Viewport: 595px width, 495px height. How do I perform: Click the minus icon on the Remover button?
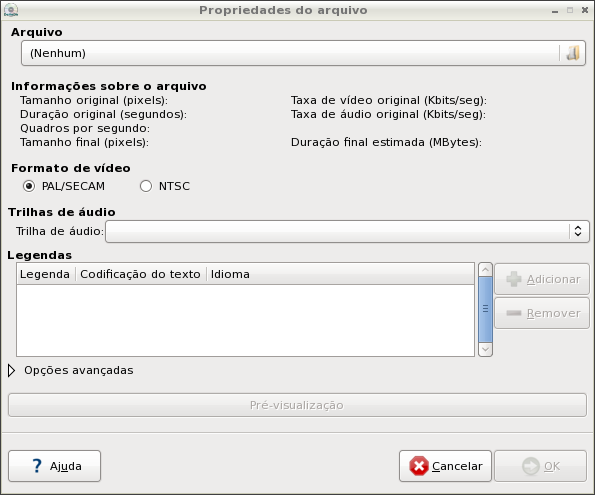(x=514, y=313)
